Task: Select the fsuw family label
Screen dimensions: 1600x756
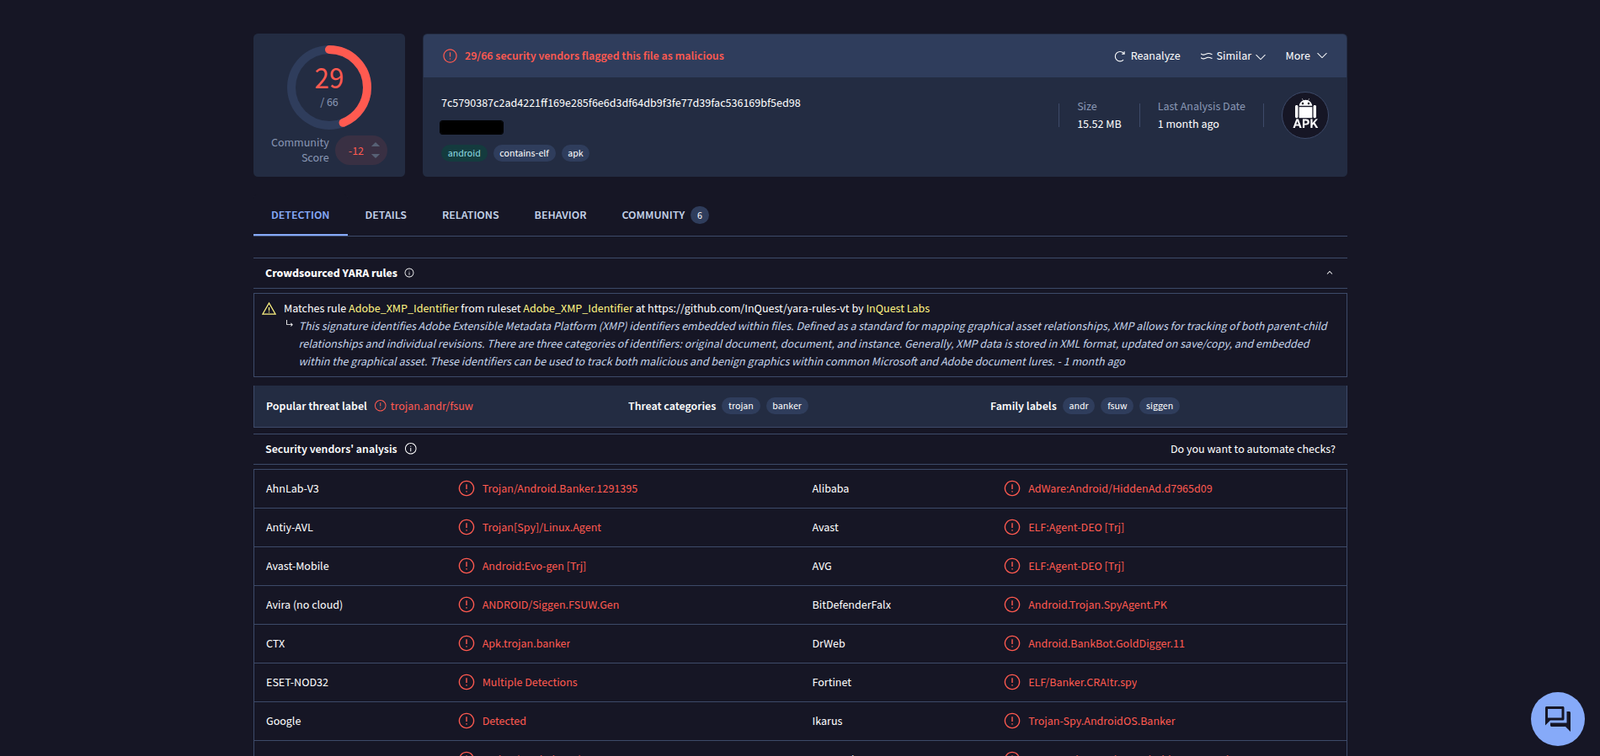Action: 1117,406
